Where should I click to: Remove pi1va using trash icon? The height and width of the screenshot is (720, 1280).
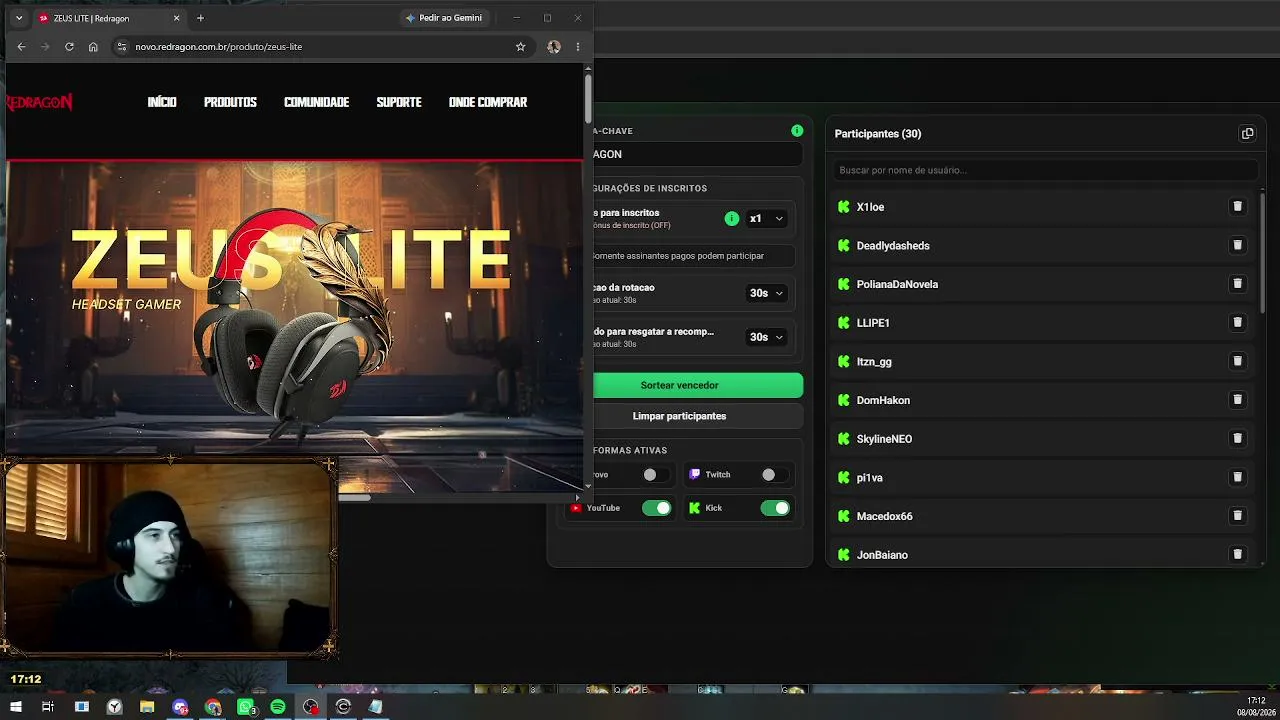point(1237,477)
